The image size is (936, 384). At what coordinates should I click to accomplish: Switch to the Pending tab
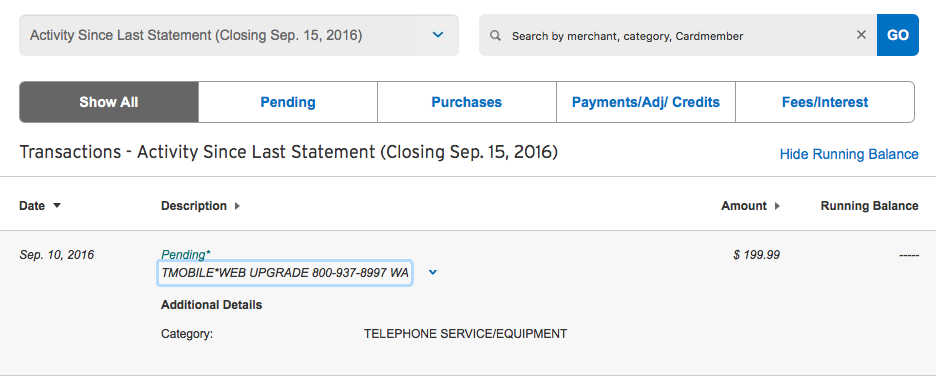click(288, 102)
